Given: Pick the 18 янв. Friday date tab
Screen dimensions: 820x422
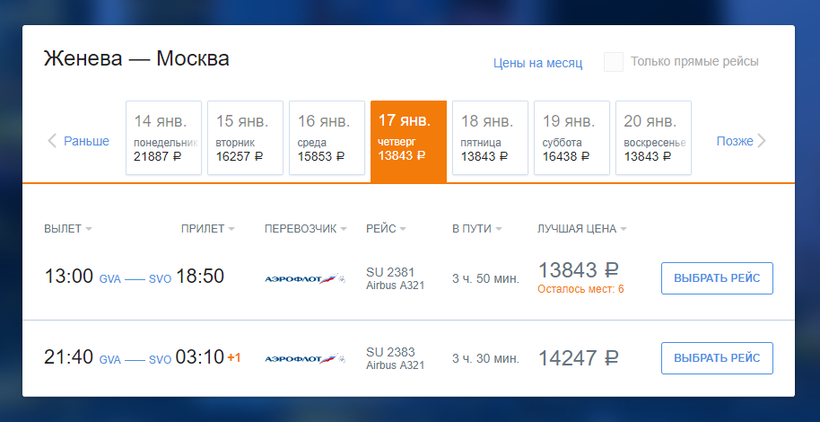Looking at the screenshot, I should click(490, 138).
